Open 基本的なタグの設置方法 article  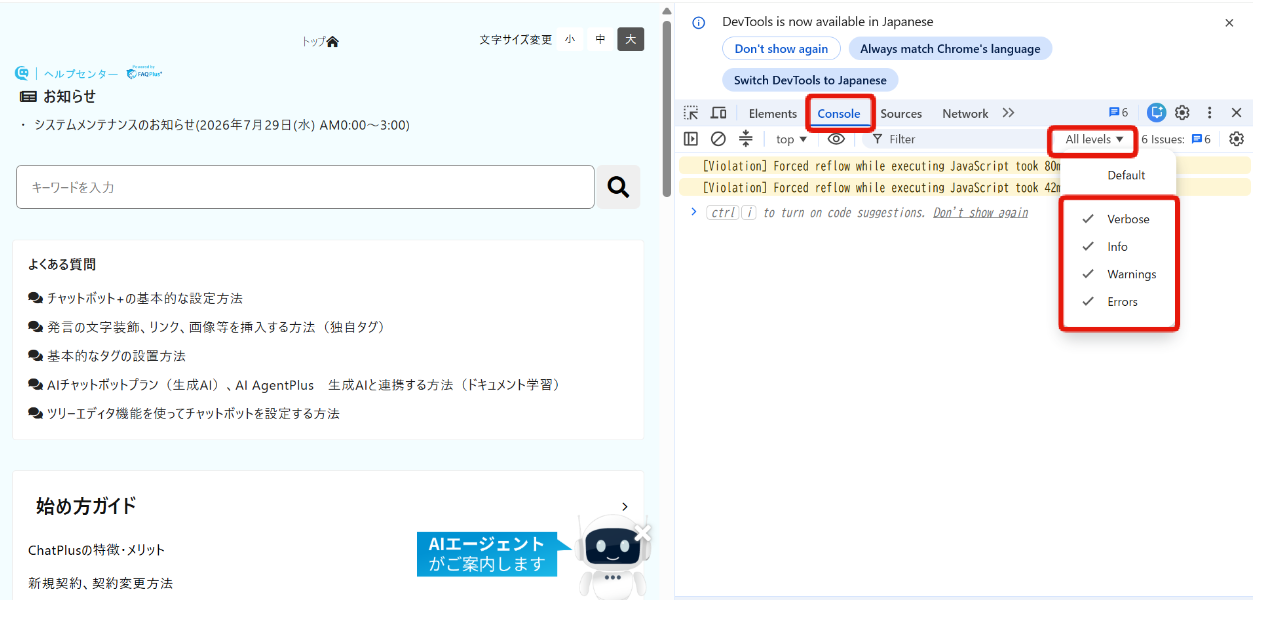[x=116, y=356]
